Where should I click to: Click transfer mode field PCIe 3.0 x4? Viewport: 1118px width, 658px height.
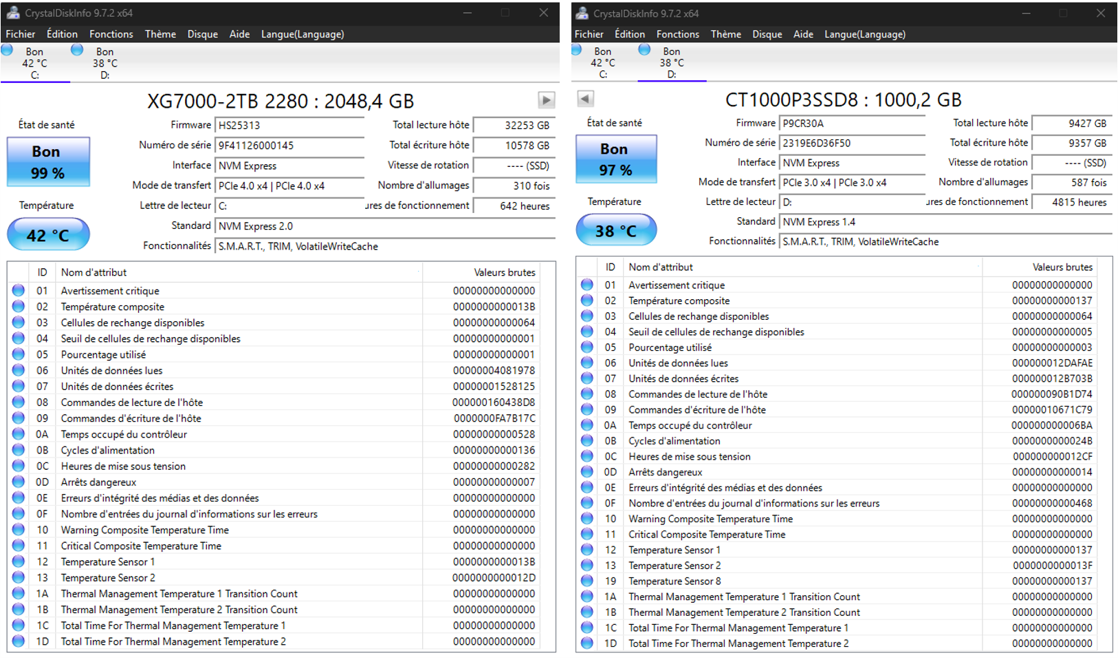pos(852,183)
